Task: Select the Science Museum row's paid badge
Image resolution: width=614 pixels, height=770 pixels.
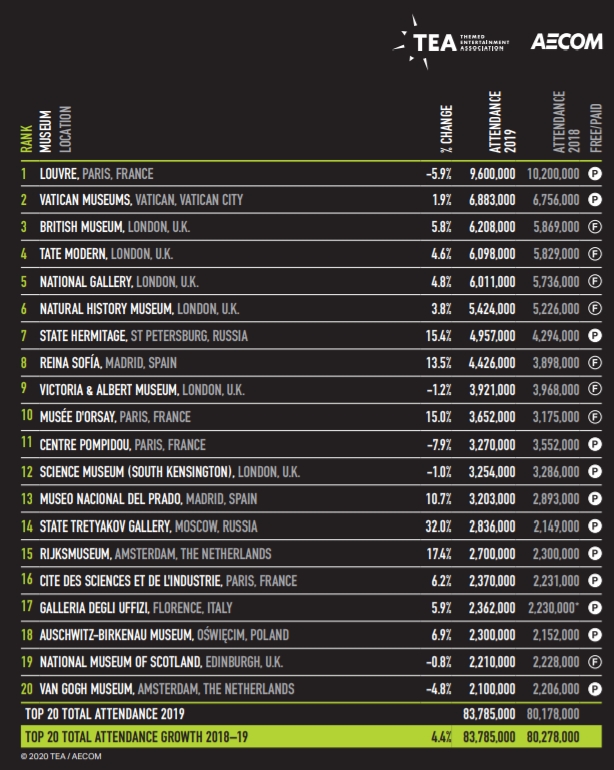Action: (595, 472)
